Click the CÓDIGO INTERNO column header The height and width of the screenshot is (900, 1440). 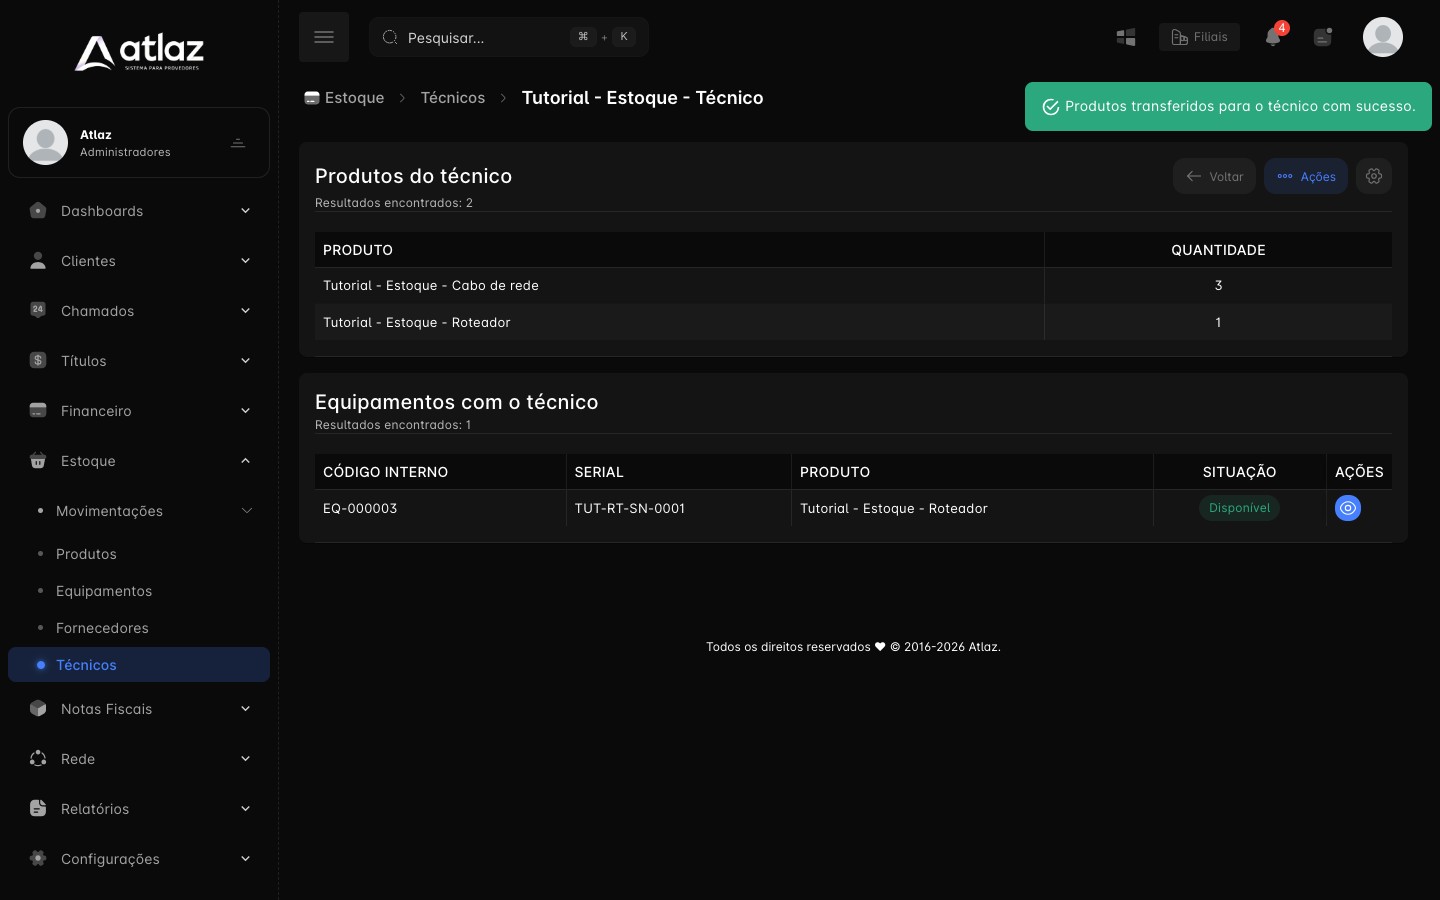tap(440, 472)
